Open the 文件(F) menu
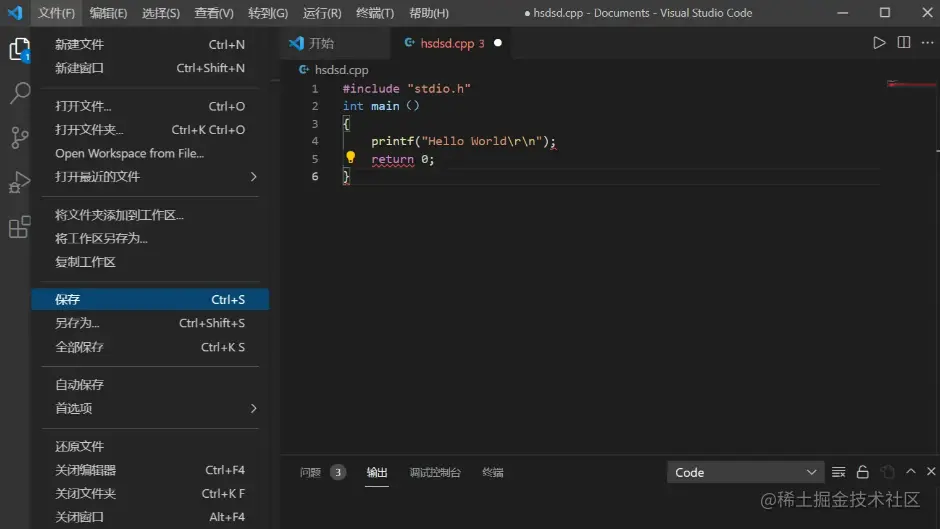 56,13
